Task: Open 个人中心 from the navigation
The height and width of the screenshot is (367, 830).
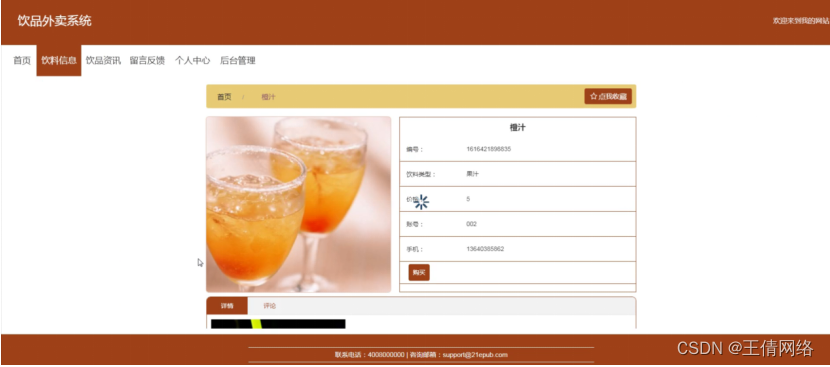Action: tap(193, 60)
